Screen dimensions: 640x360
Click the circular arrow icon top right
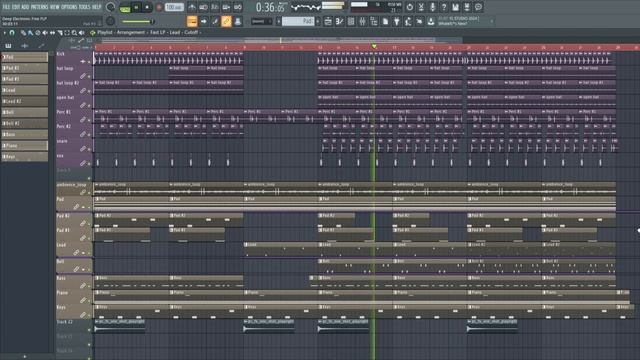(410, 7)
